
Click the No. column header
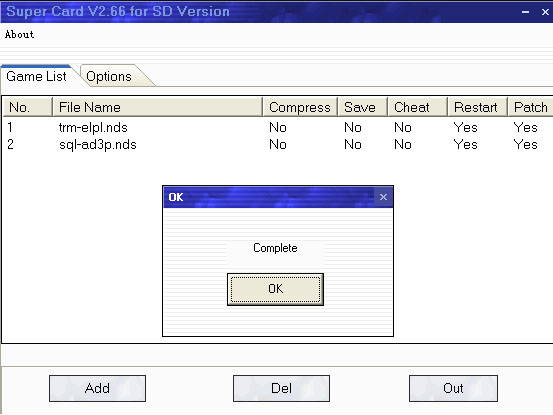(x=28, y=107)
